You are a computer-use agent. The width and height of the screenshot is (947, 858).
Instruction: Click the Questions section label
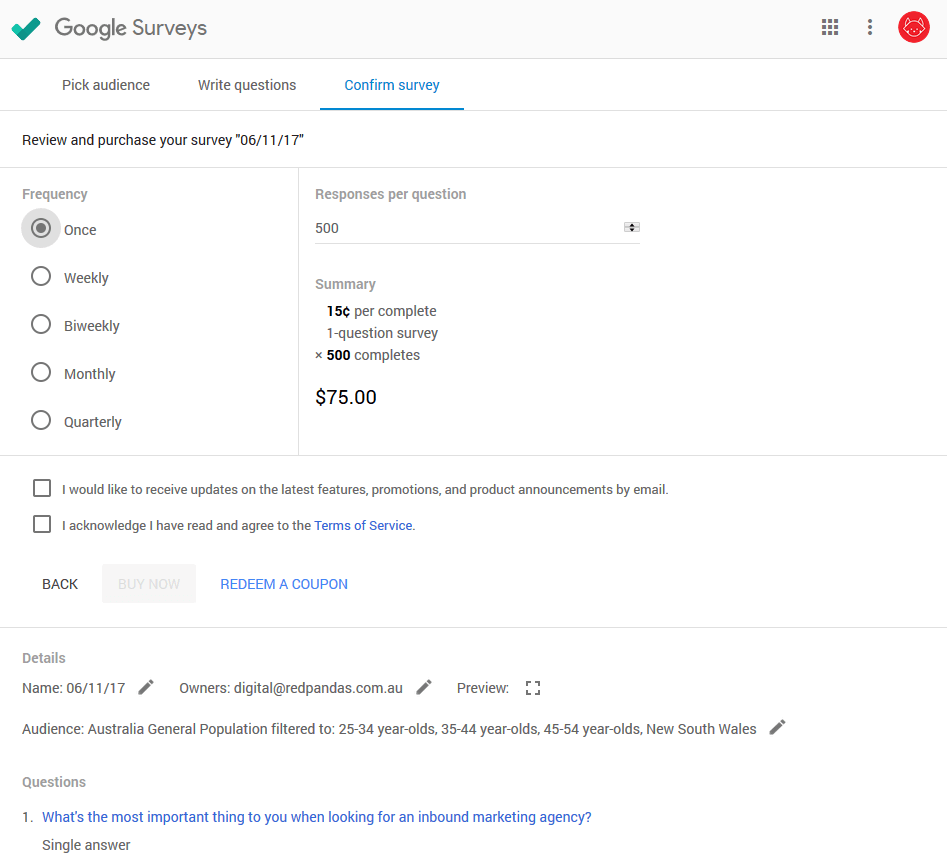point(54,782)
